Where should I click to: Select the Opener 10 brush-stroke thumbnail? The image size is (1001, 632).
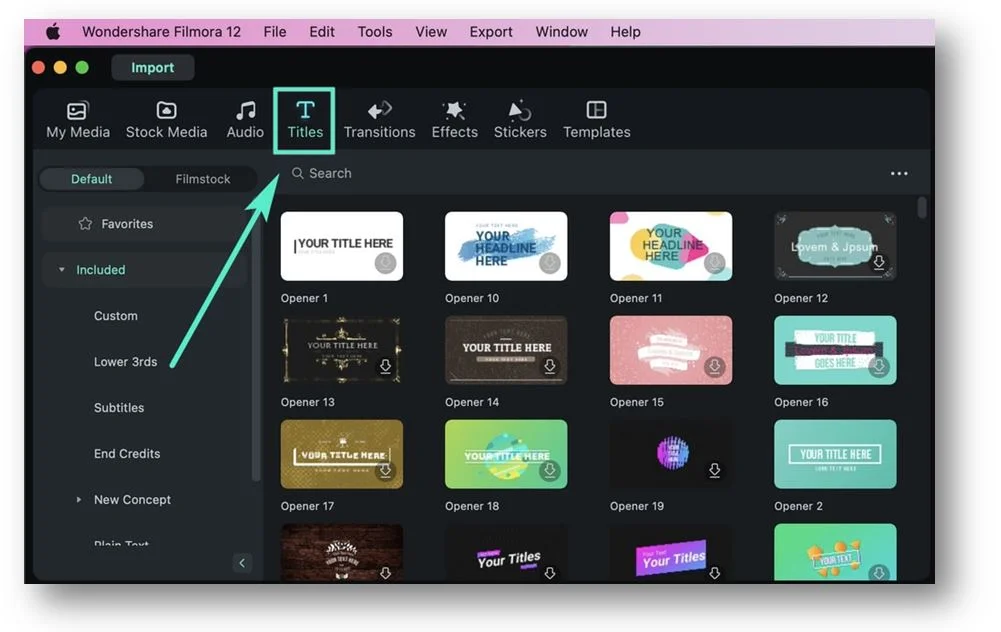tap(506, 246)
